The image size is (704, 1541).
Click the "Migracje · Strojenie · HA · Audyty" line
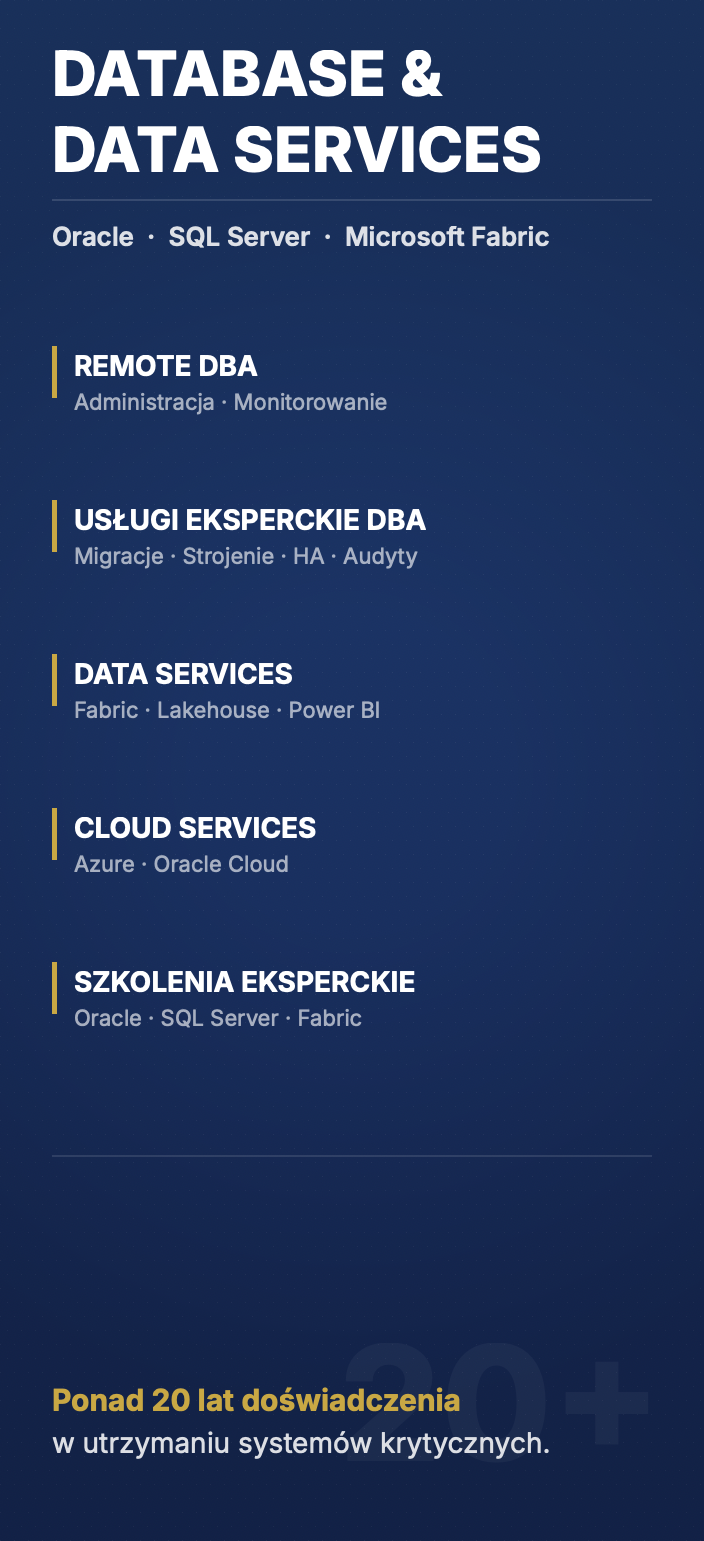(x=246, y=556)
